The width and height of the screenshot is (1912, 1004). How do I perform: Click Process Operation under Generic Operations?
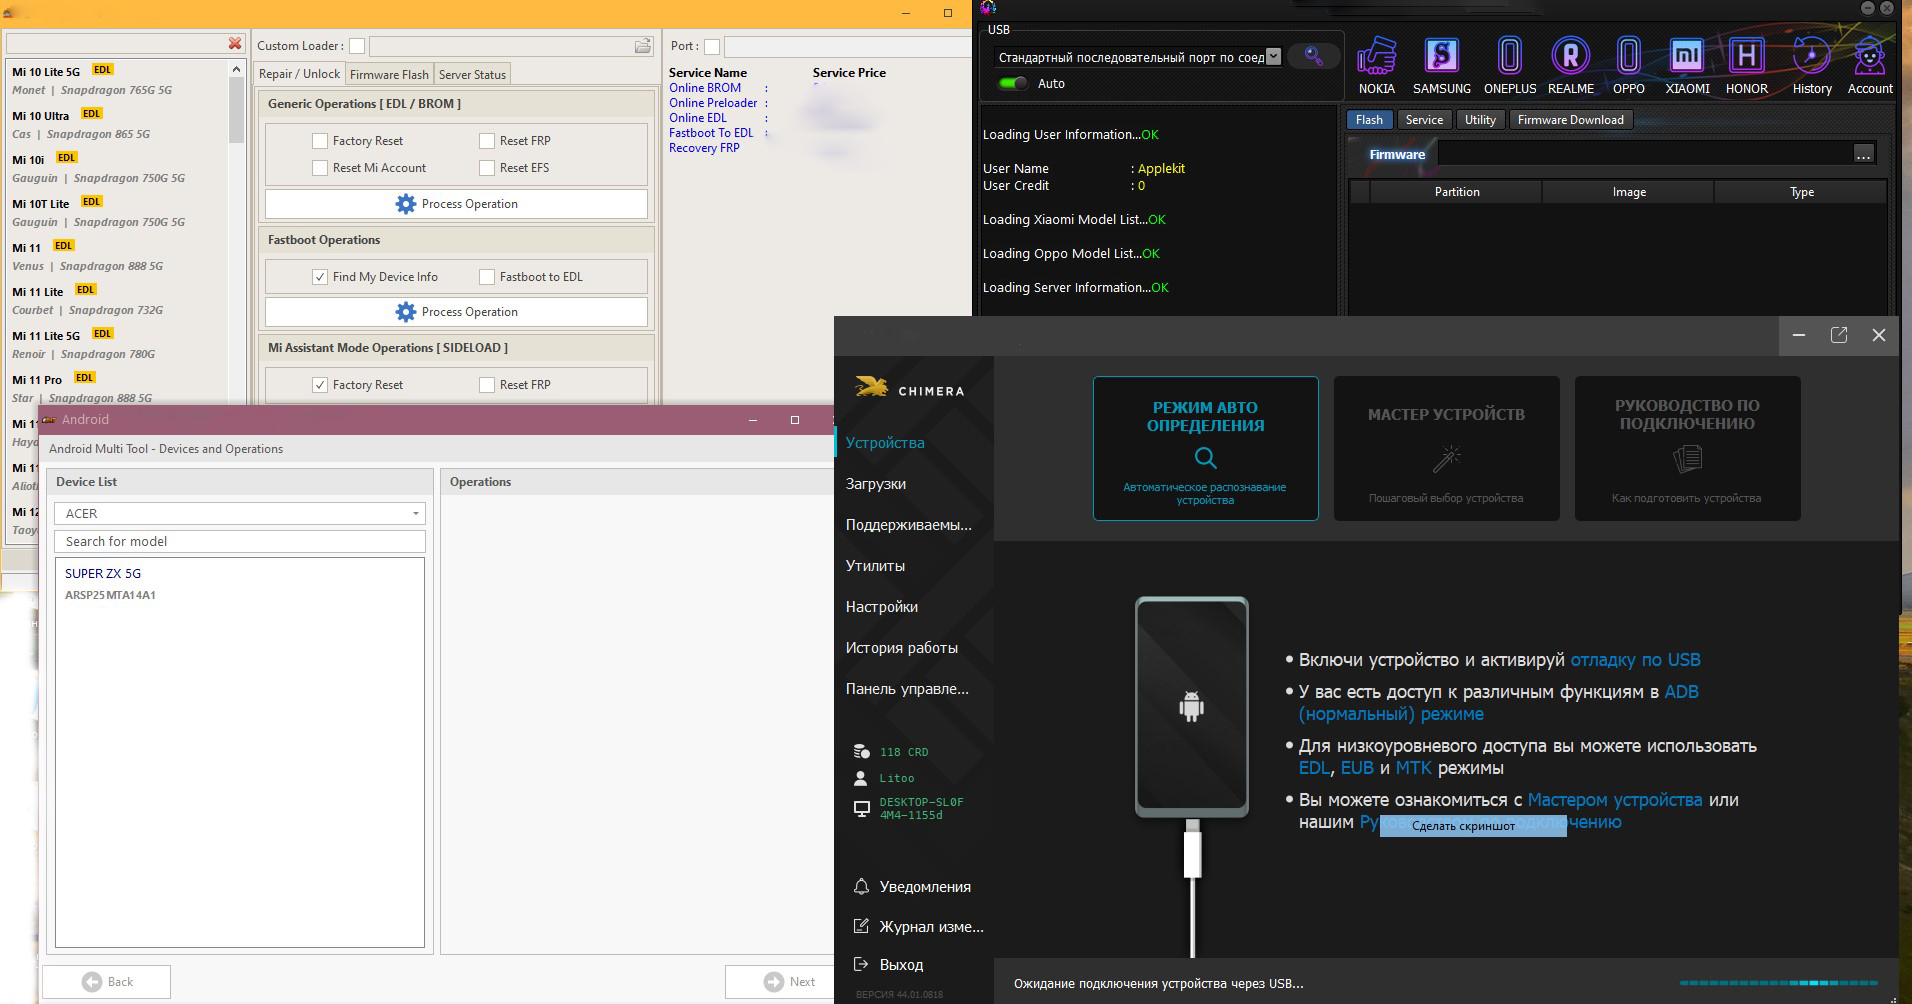456,204
